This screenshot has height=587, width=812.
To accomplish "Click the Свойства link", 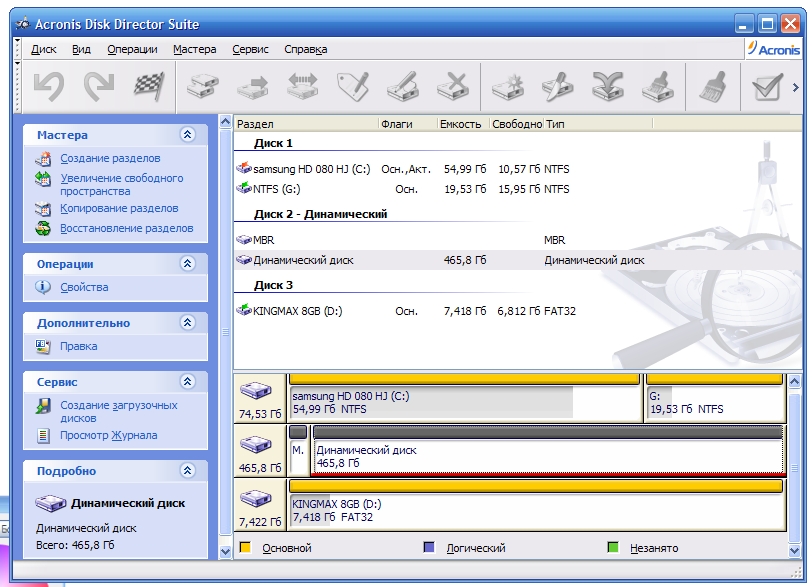I will [84, 287].
